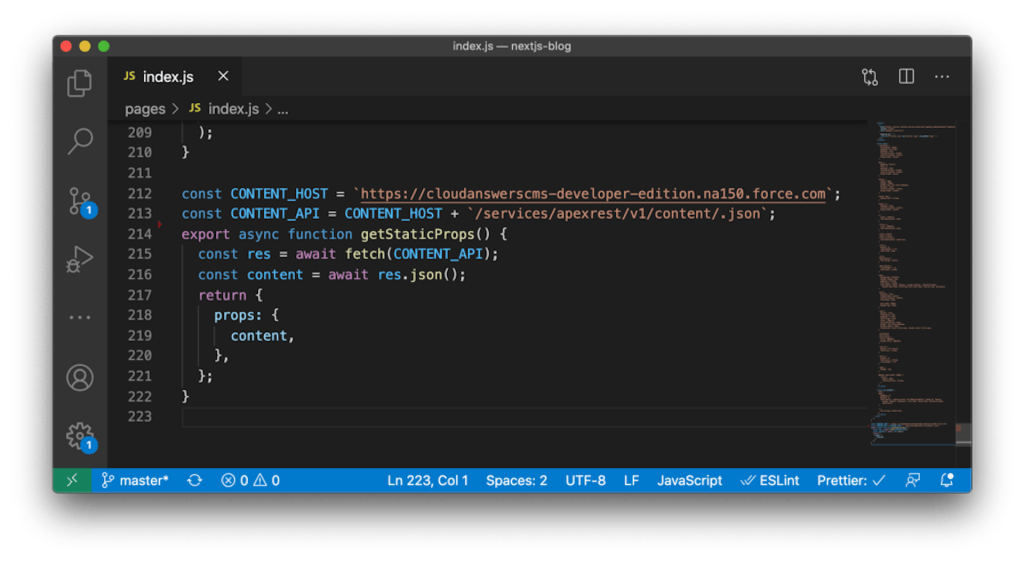Click the pages breadcrumb folder

coord(145,109)
